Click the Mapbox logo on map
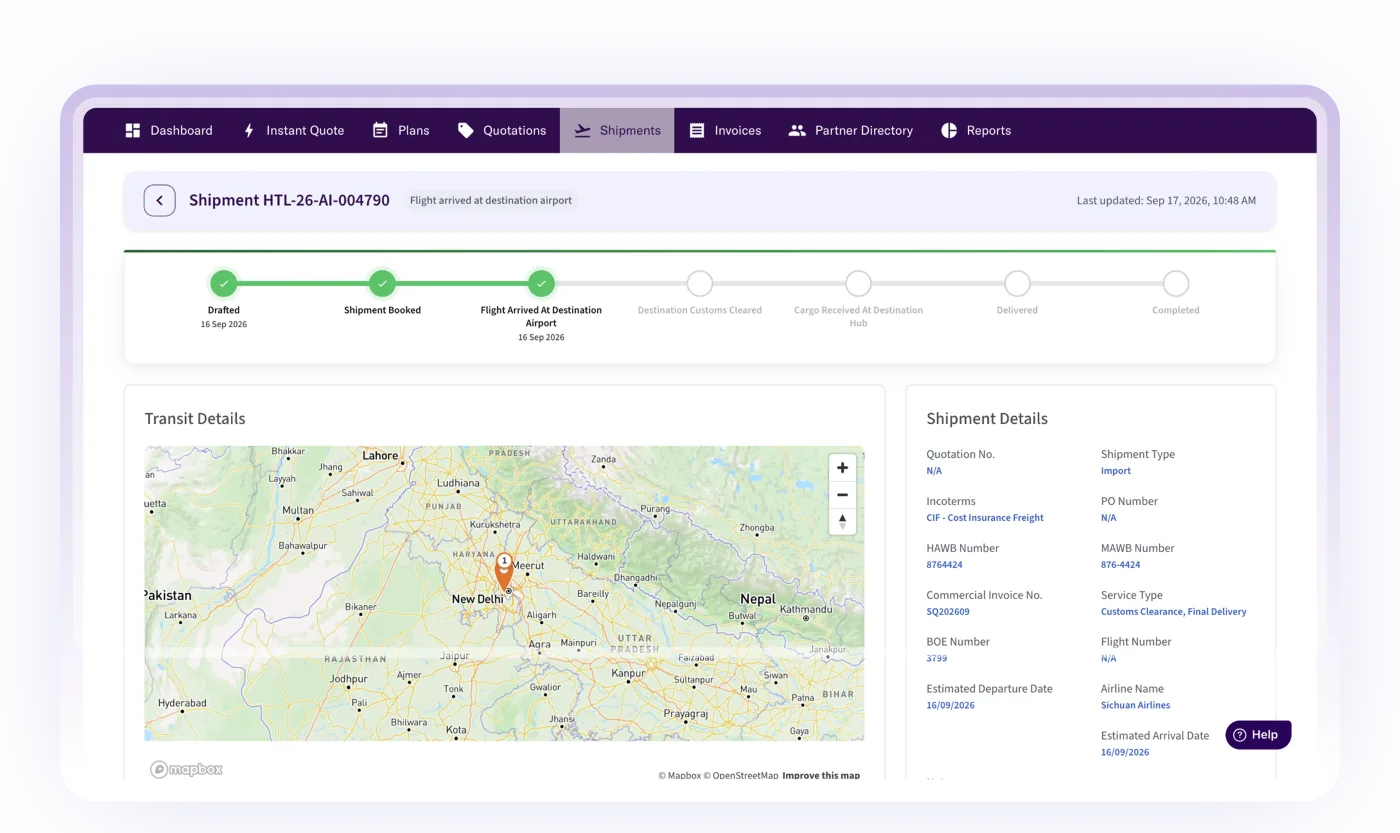 [x=186, y=769]
